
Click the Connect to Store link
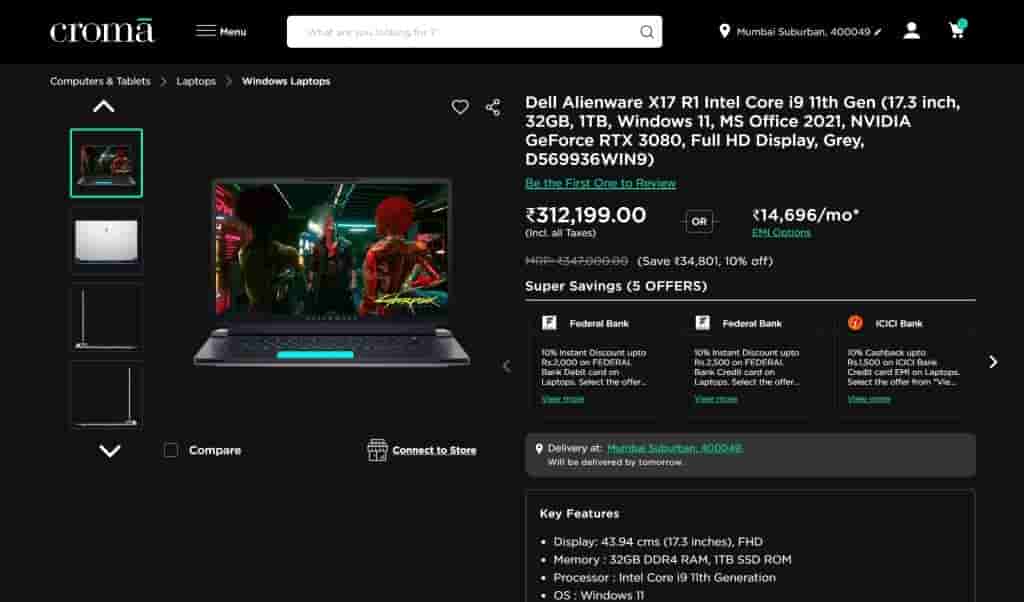434,451
